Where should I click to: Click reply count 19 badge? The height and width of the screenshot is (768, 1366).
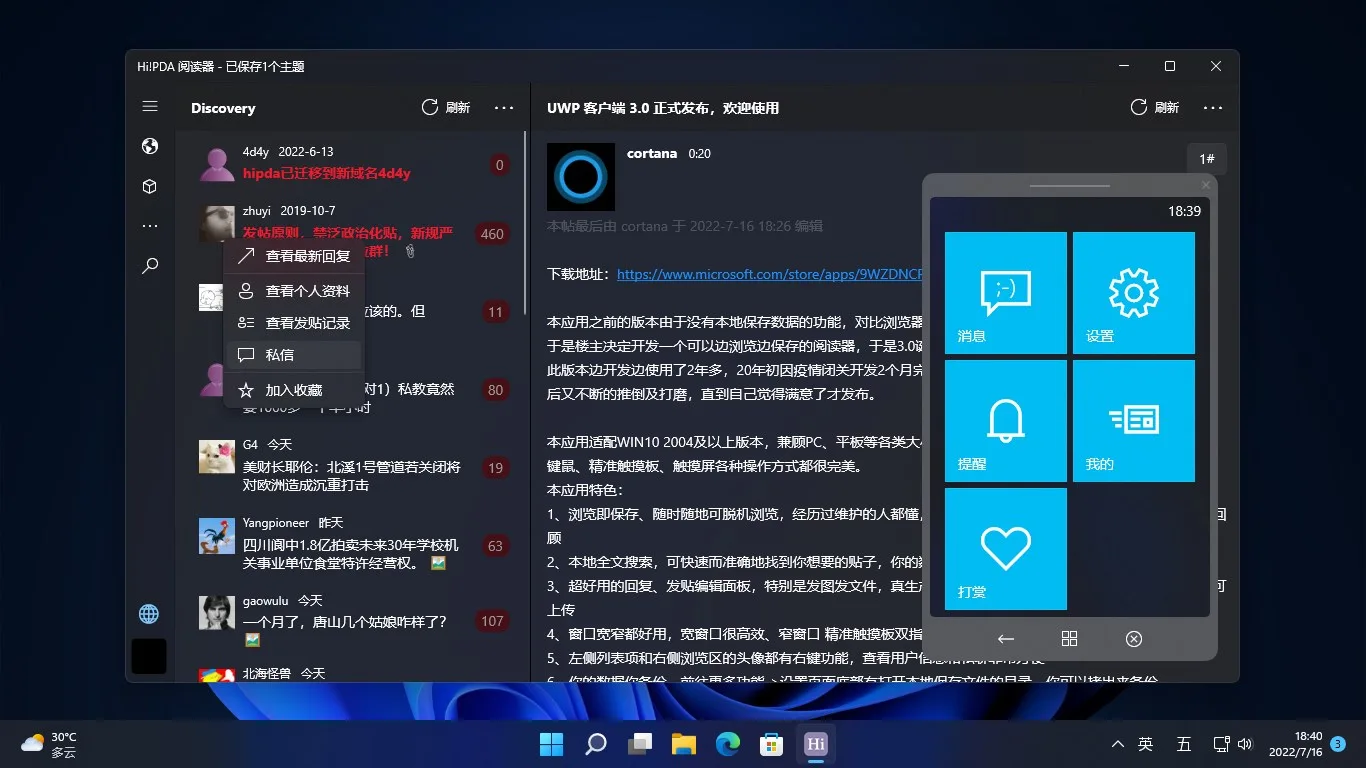coord(495,468)
